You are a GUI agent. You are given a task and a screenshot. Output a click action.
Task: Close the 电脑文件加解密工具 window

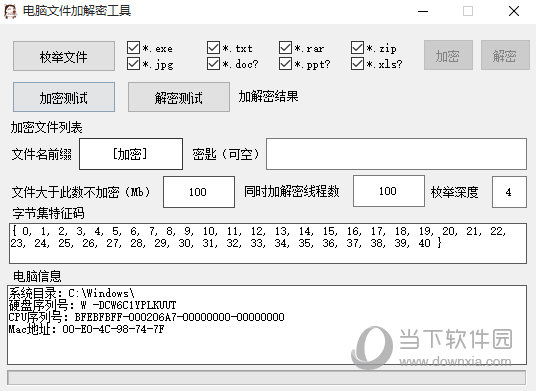point(514,11)
